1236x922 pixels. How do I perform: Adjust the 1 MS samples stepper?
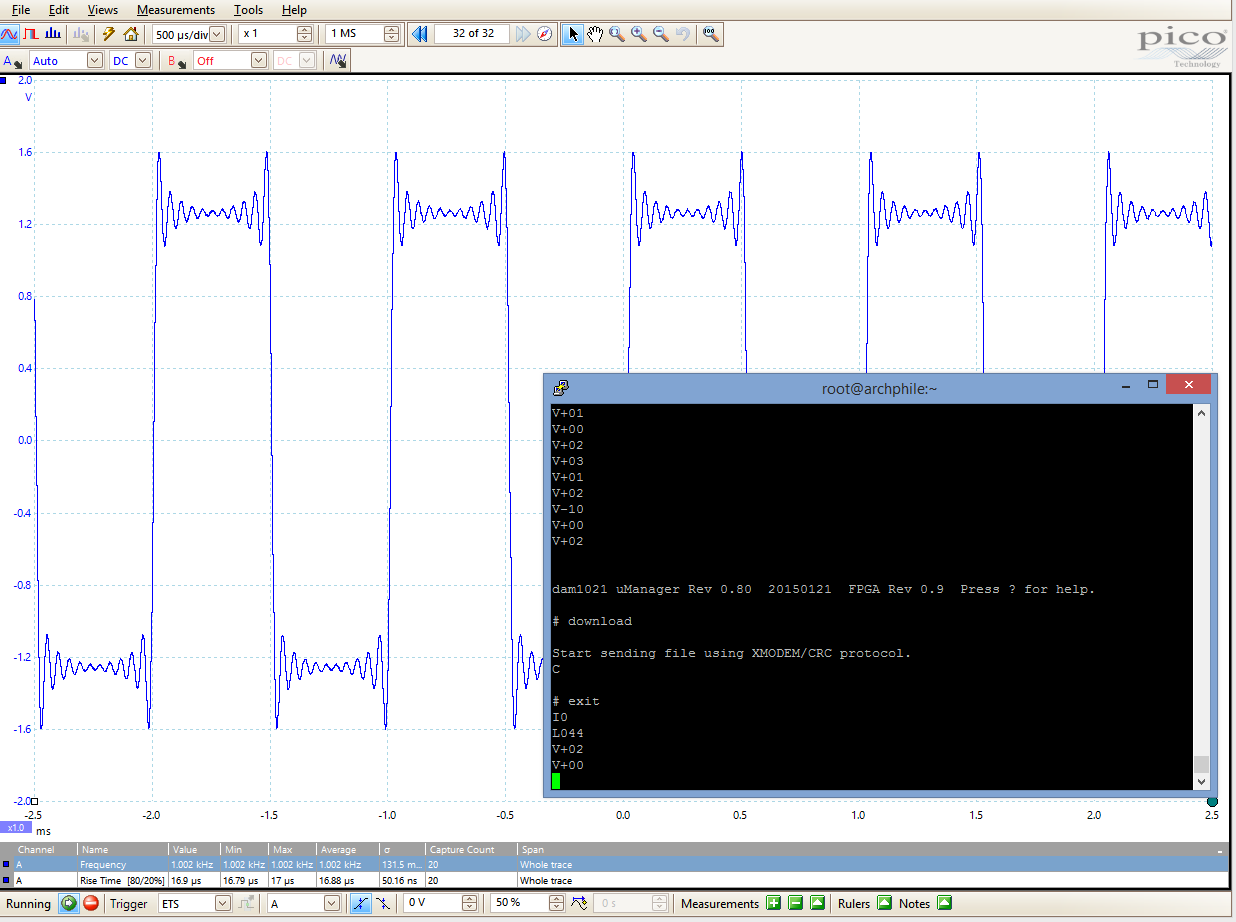(x=391, y=34)
